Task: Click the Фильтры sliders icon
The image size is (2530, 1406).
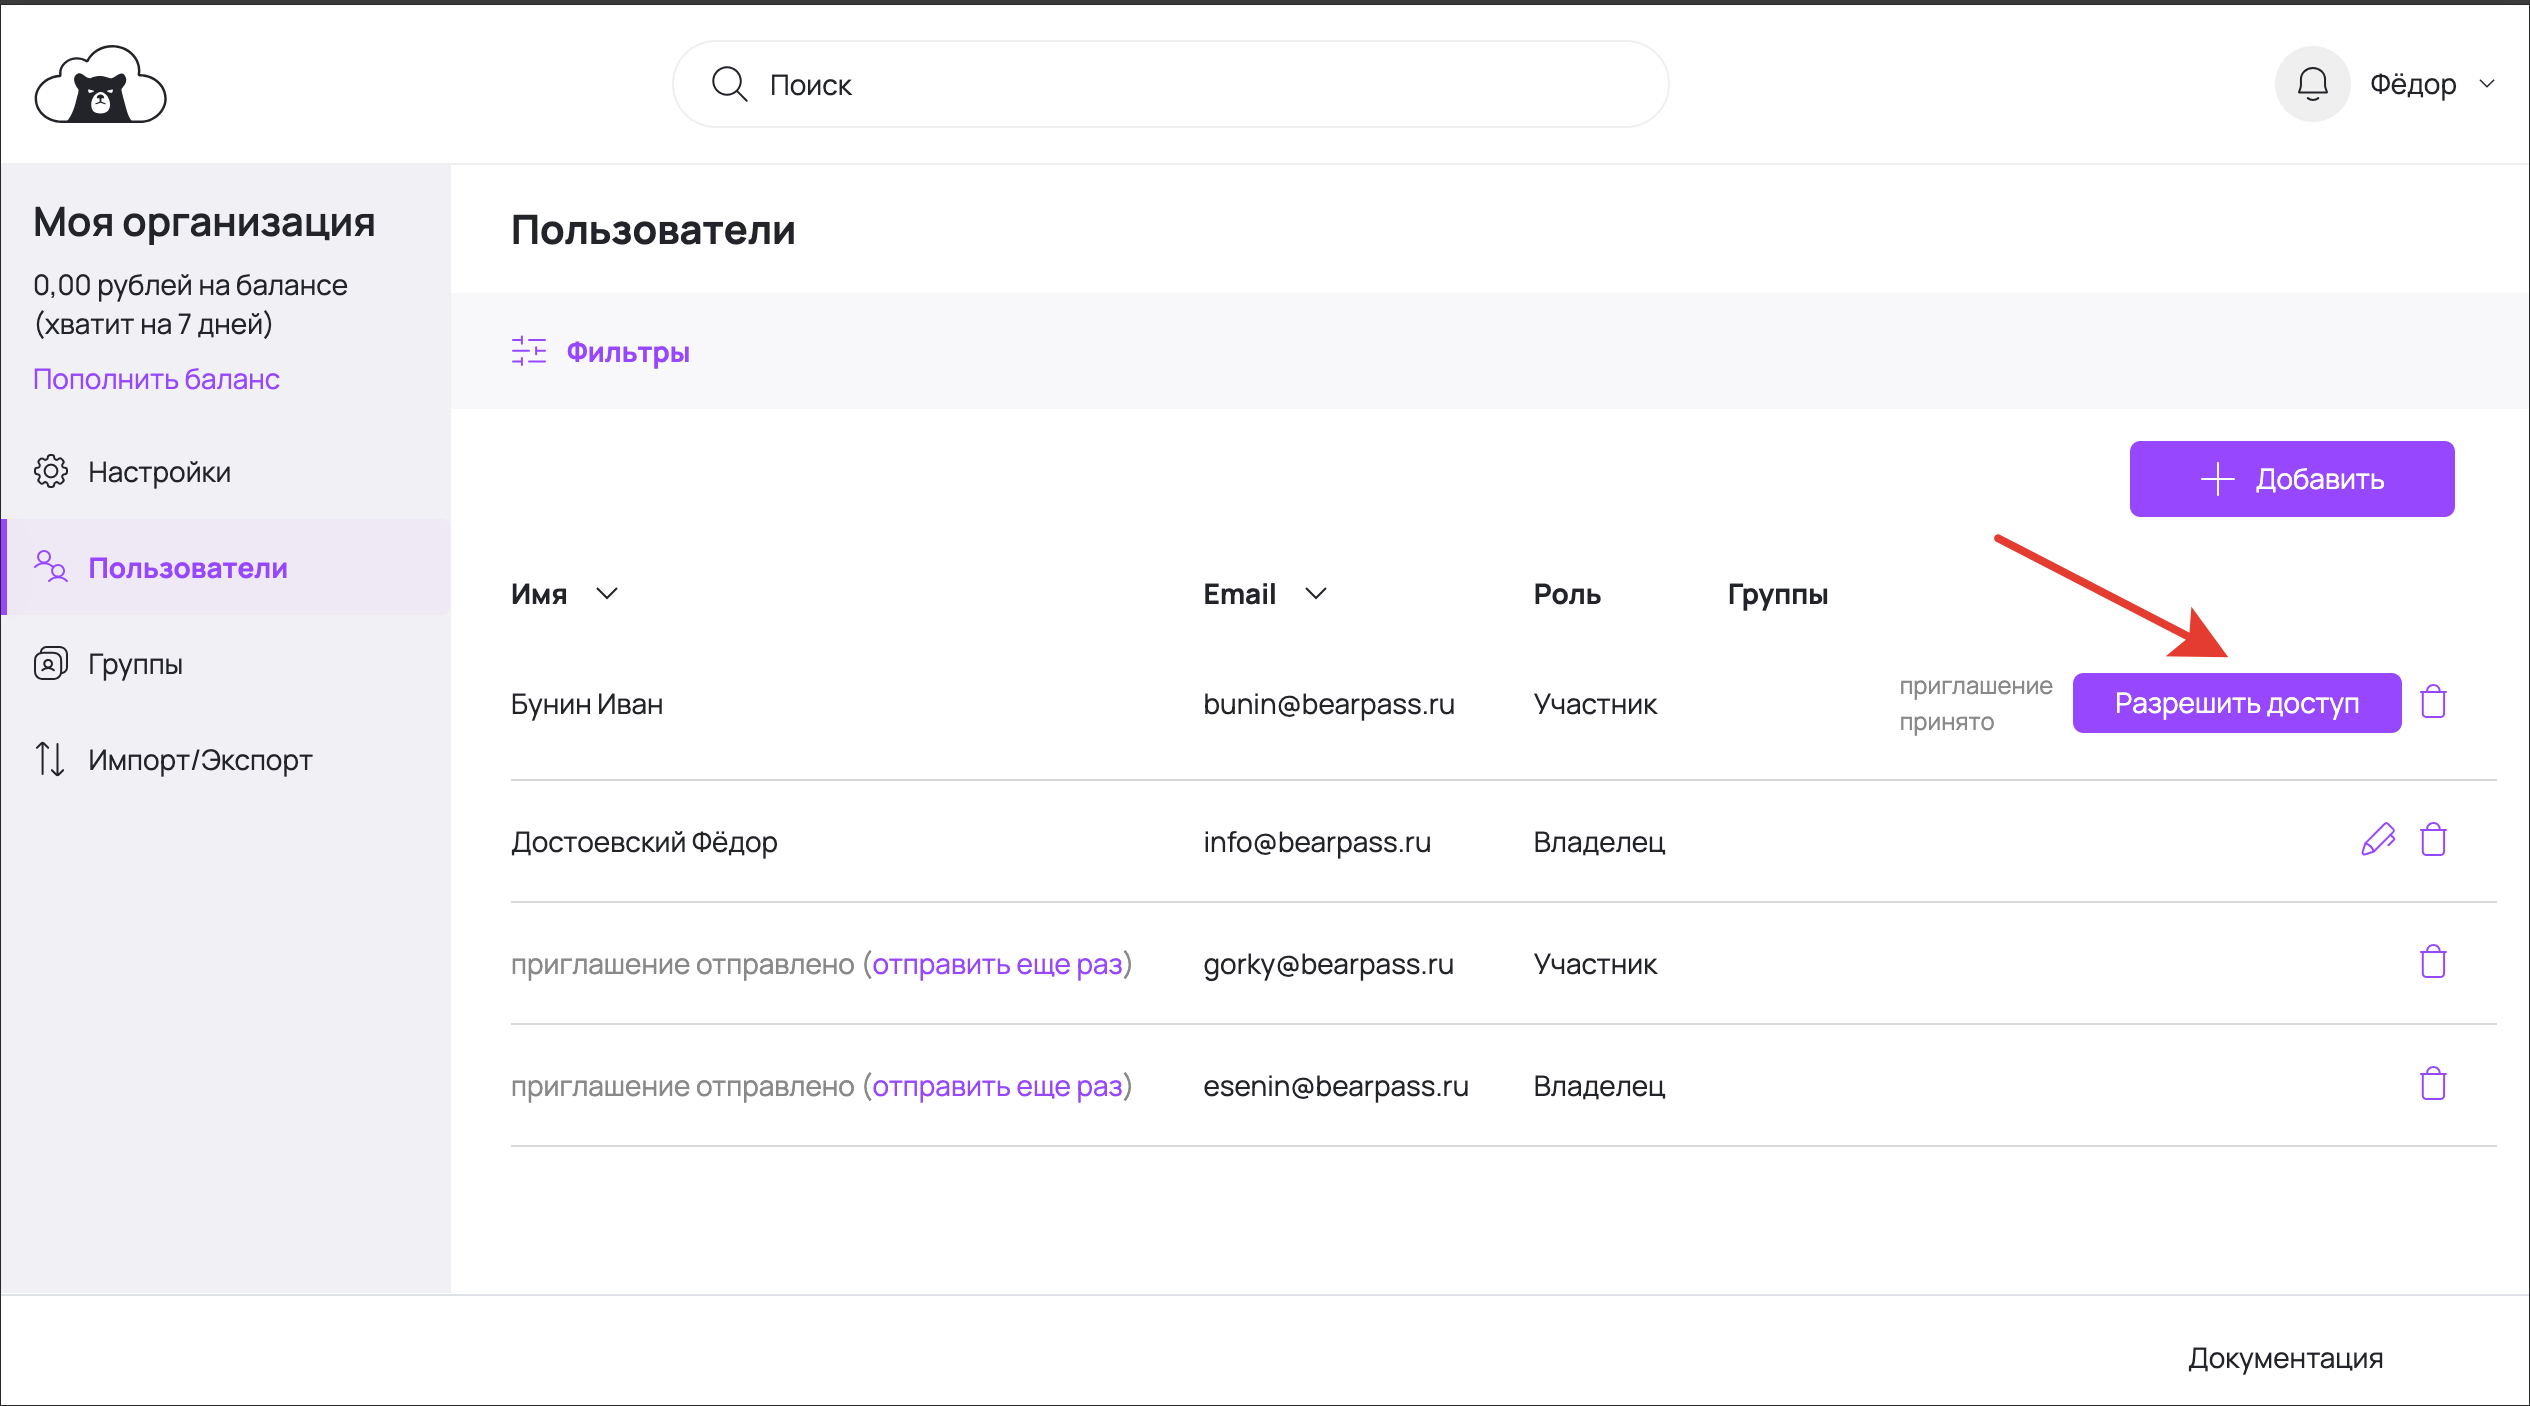Action: point(528,351)
